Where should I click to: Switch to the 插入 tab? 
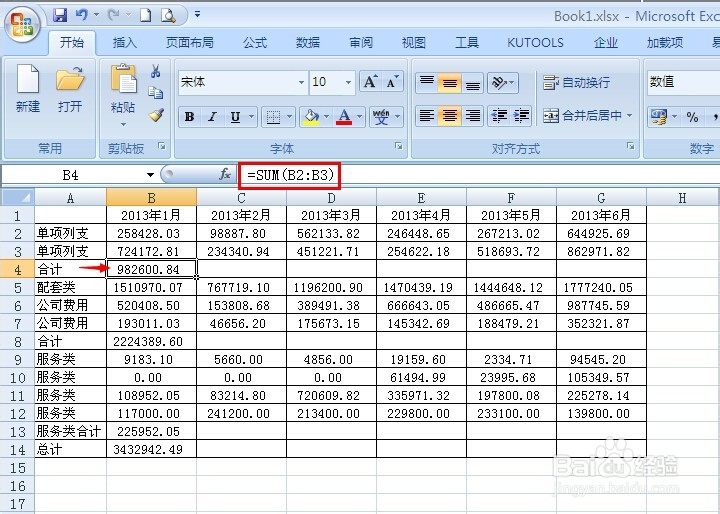[x=124, y=43]
